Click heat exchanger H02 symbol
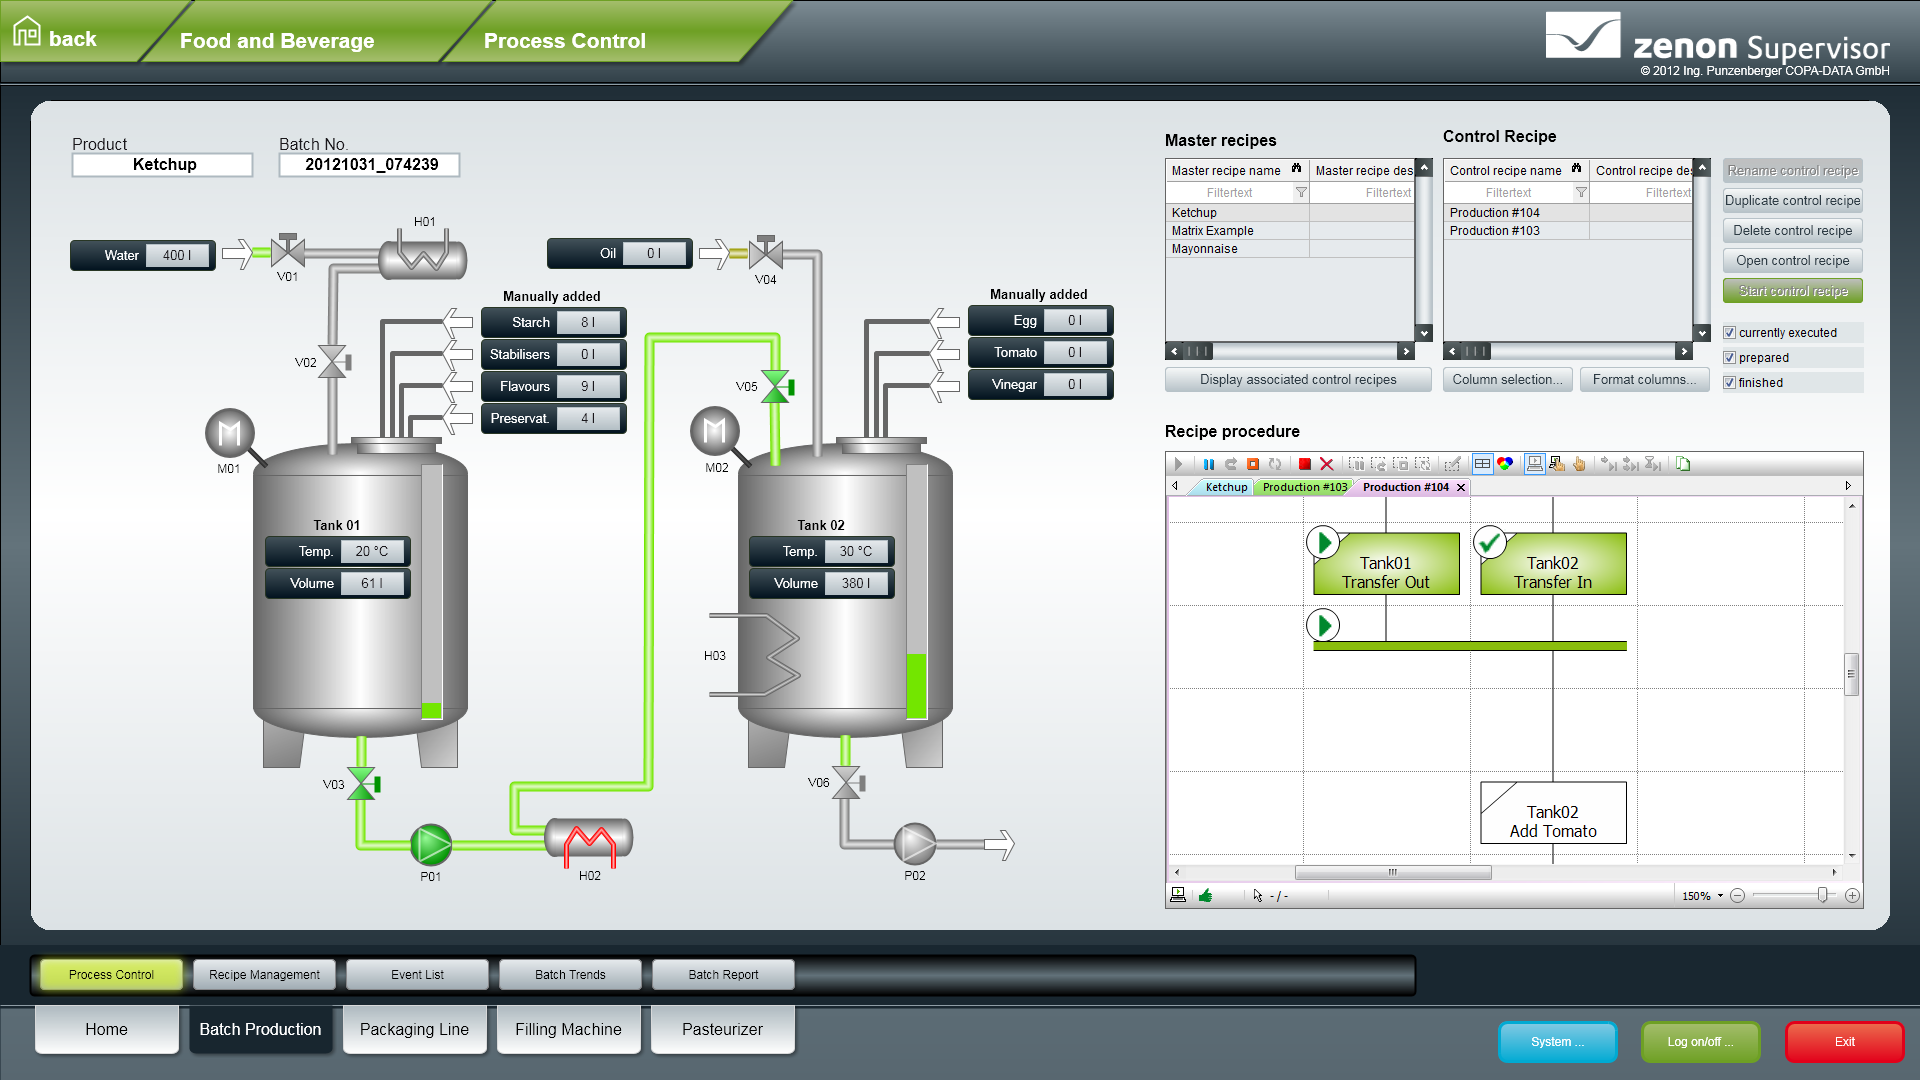1920x1080 pixels. [x=589, y=841]
